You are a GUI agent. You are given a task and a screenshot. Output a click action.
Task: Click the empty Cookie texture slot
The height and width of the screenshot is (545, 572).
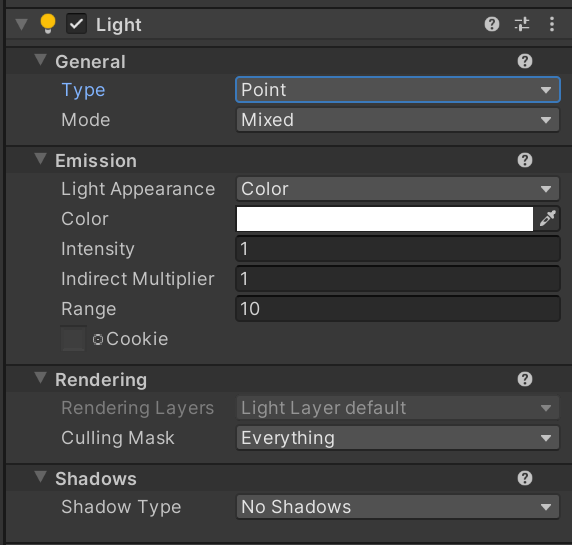pyautogui.click(x=73, y=339)
